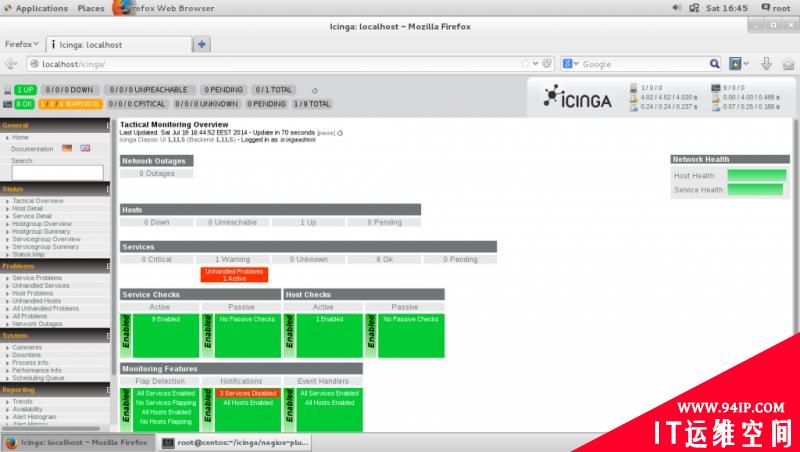Toggle Service Checks Passive enabled bar

click(x=208, y=336)
